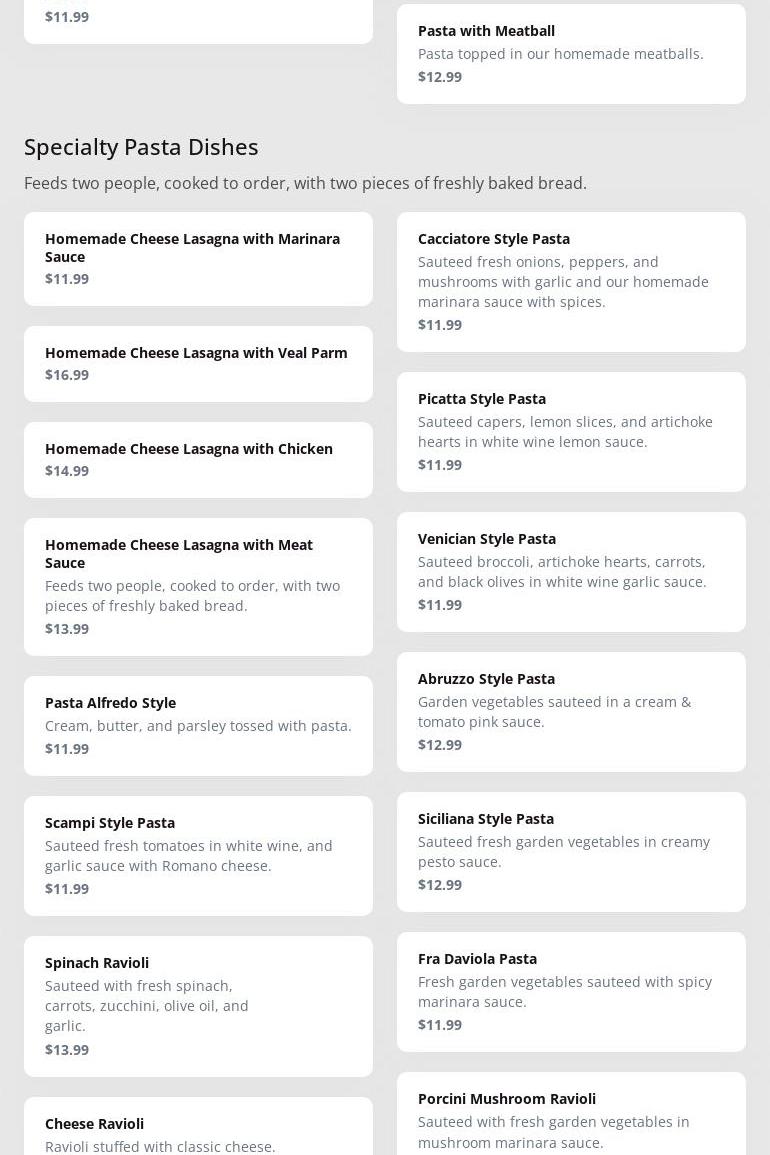770x1155 pixels.
Task: Open the Fra Daviola Pasta item
Action: [x=571, y=991]
